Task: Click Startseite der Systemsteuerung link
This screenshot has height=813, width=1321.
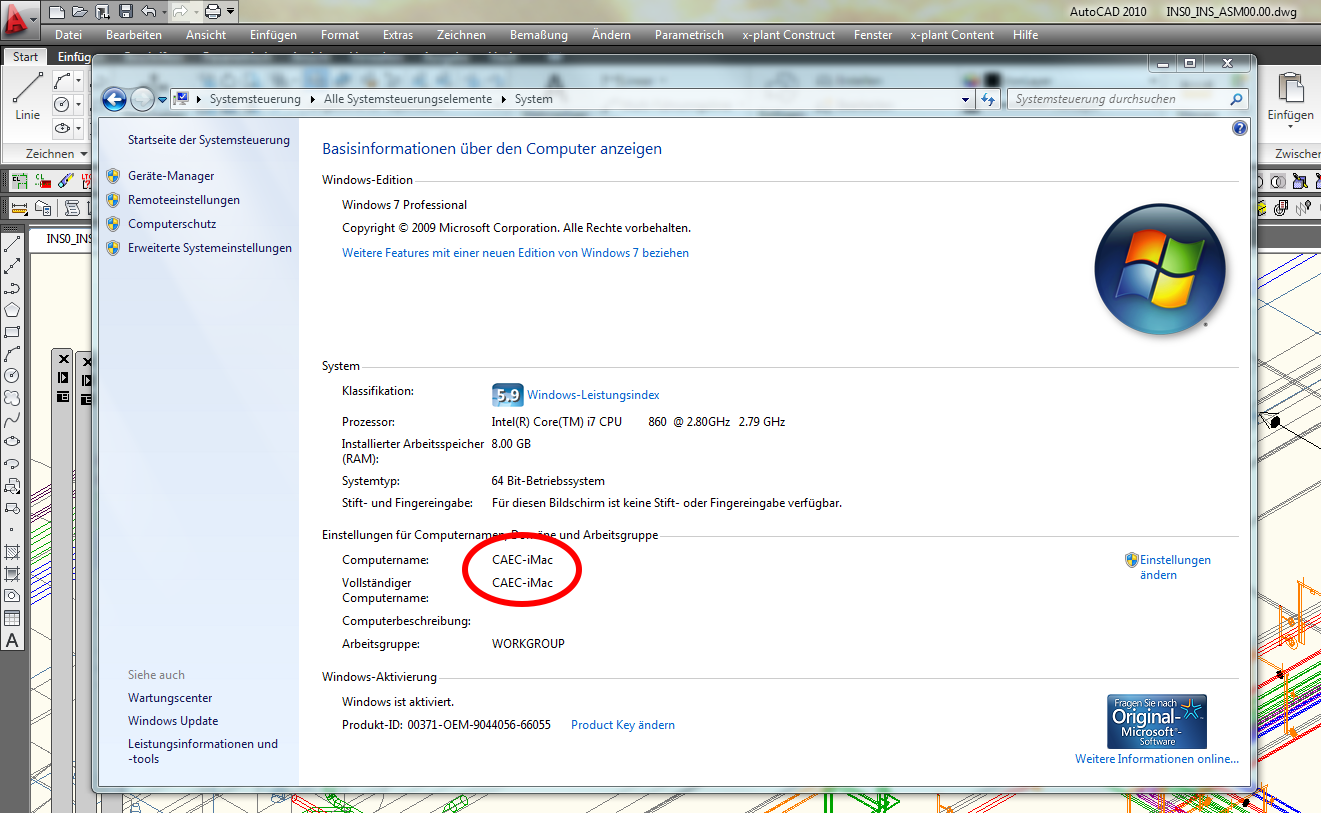Action: pos(209,140)
